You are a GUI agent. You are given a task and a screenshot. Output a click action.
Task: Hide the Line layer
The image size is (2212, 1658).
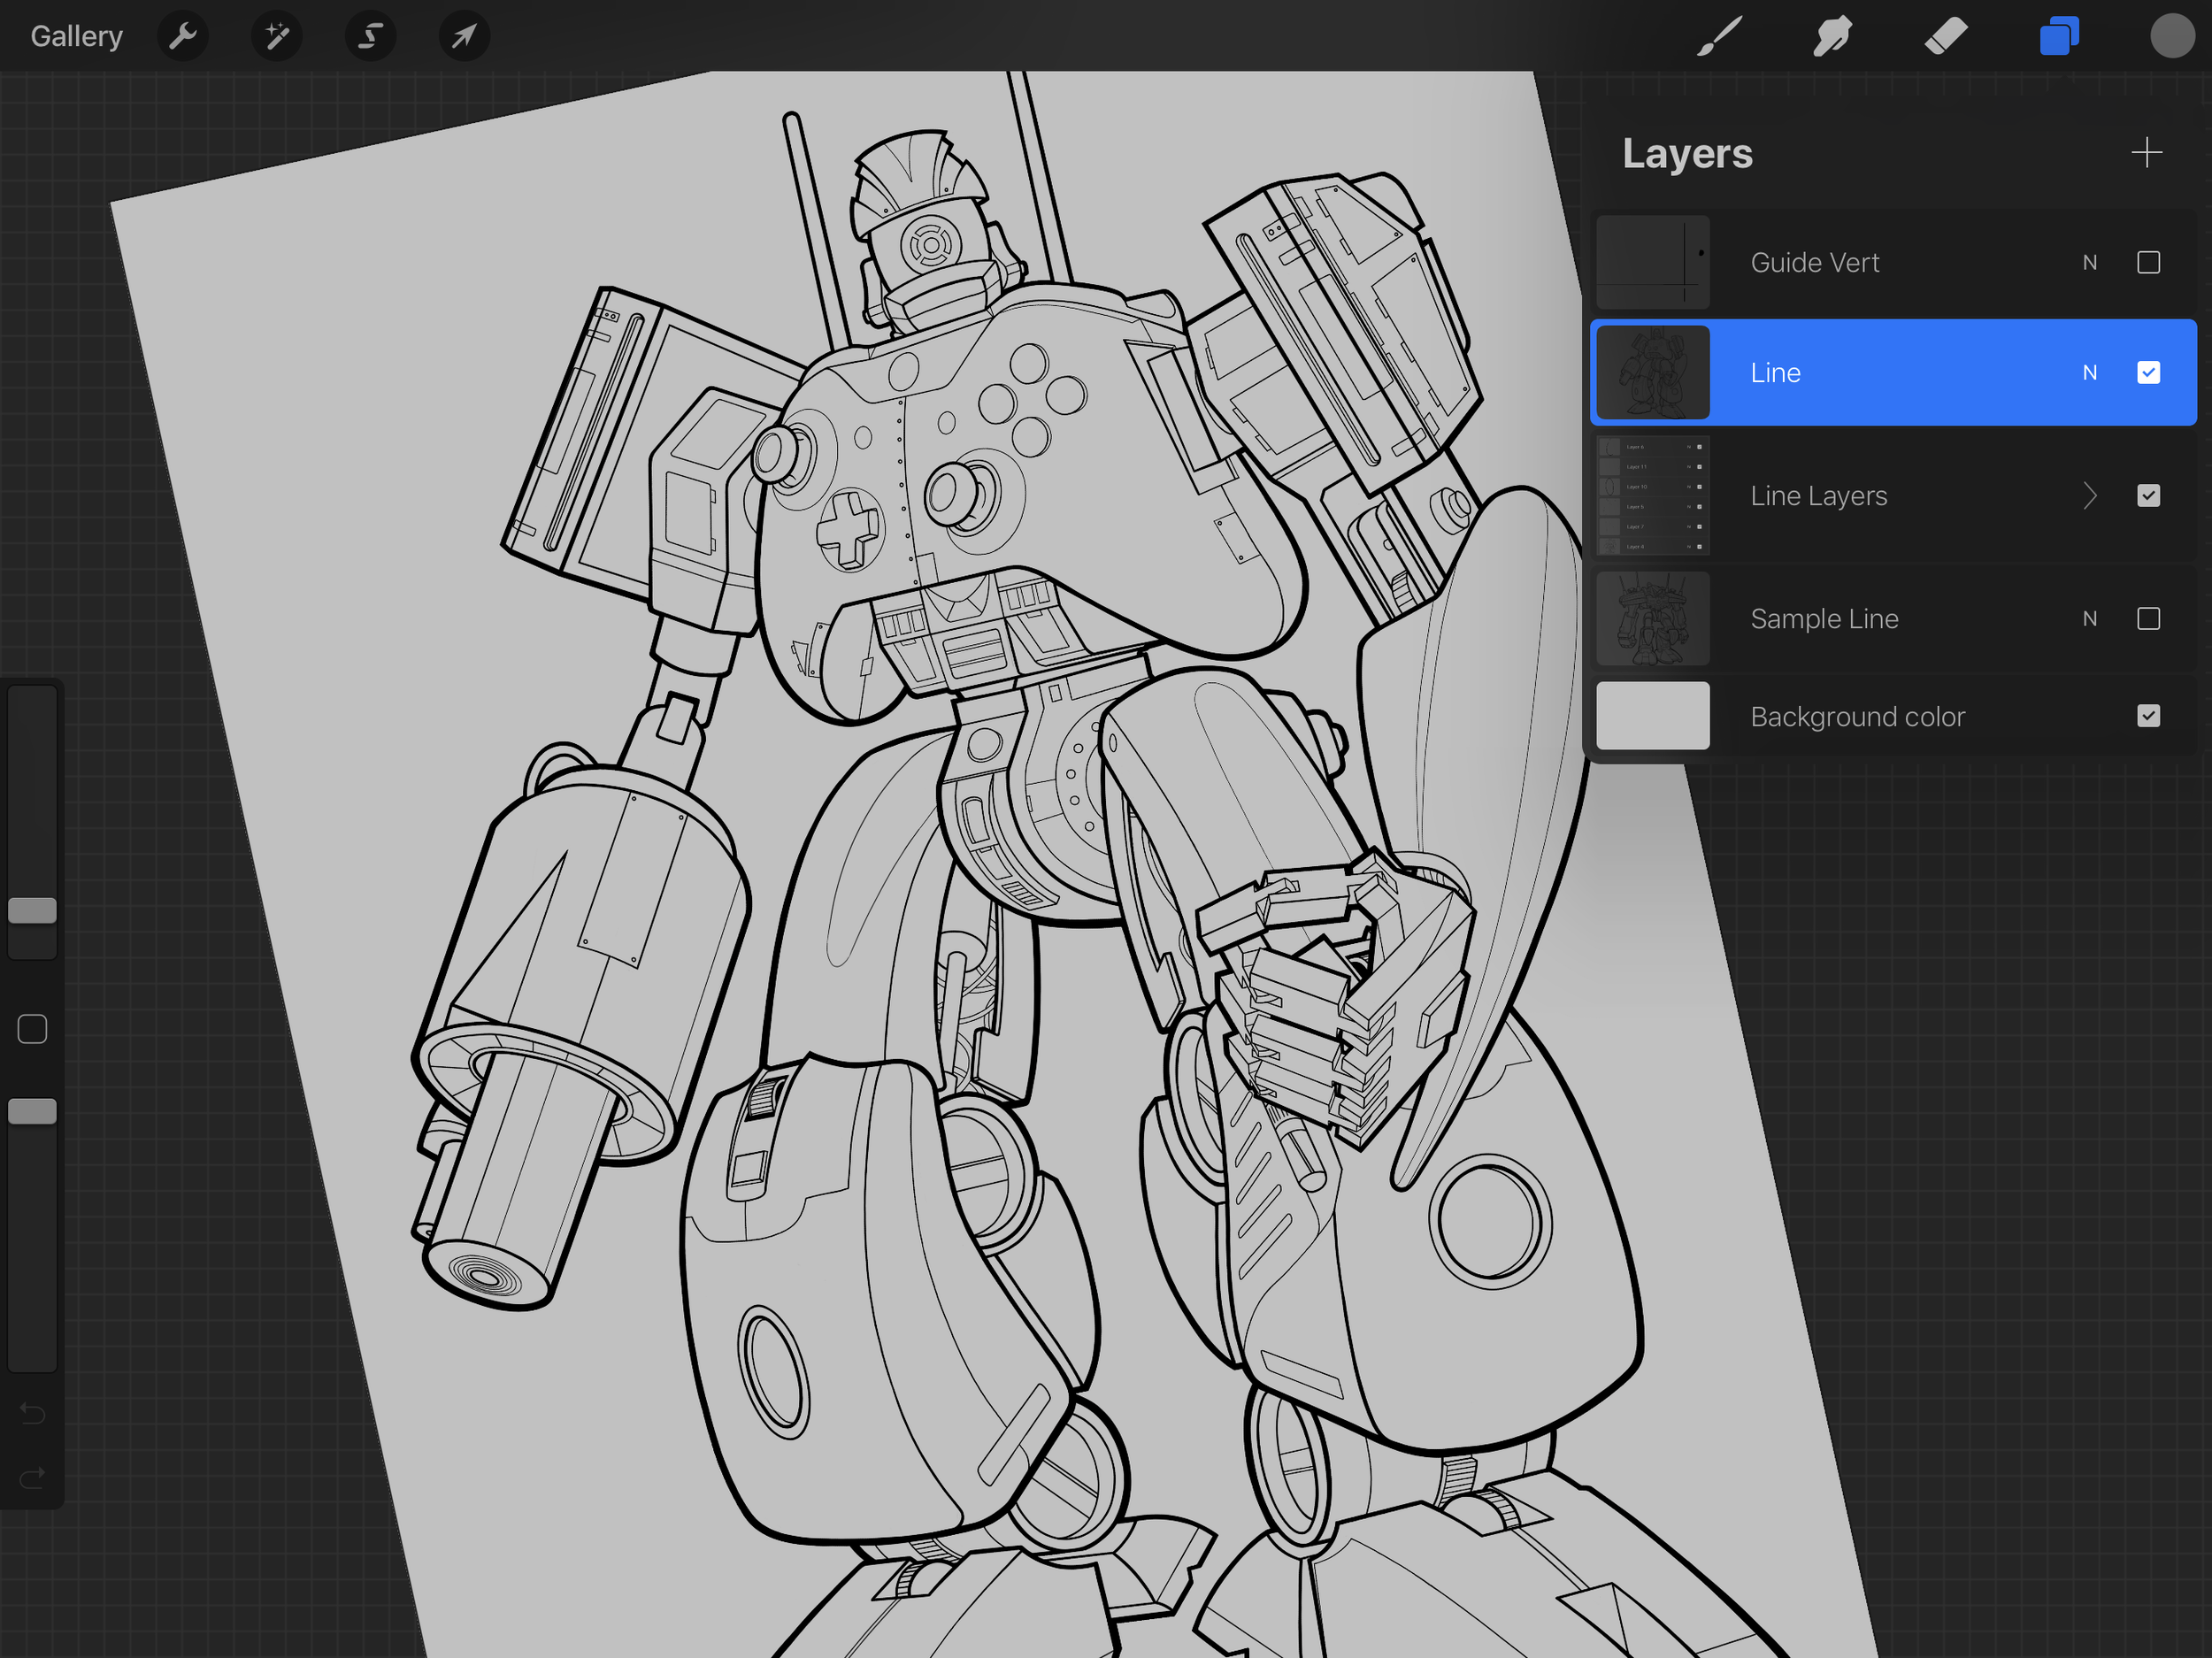2148,373
